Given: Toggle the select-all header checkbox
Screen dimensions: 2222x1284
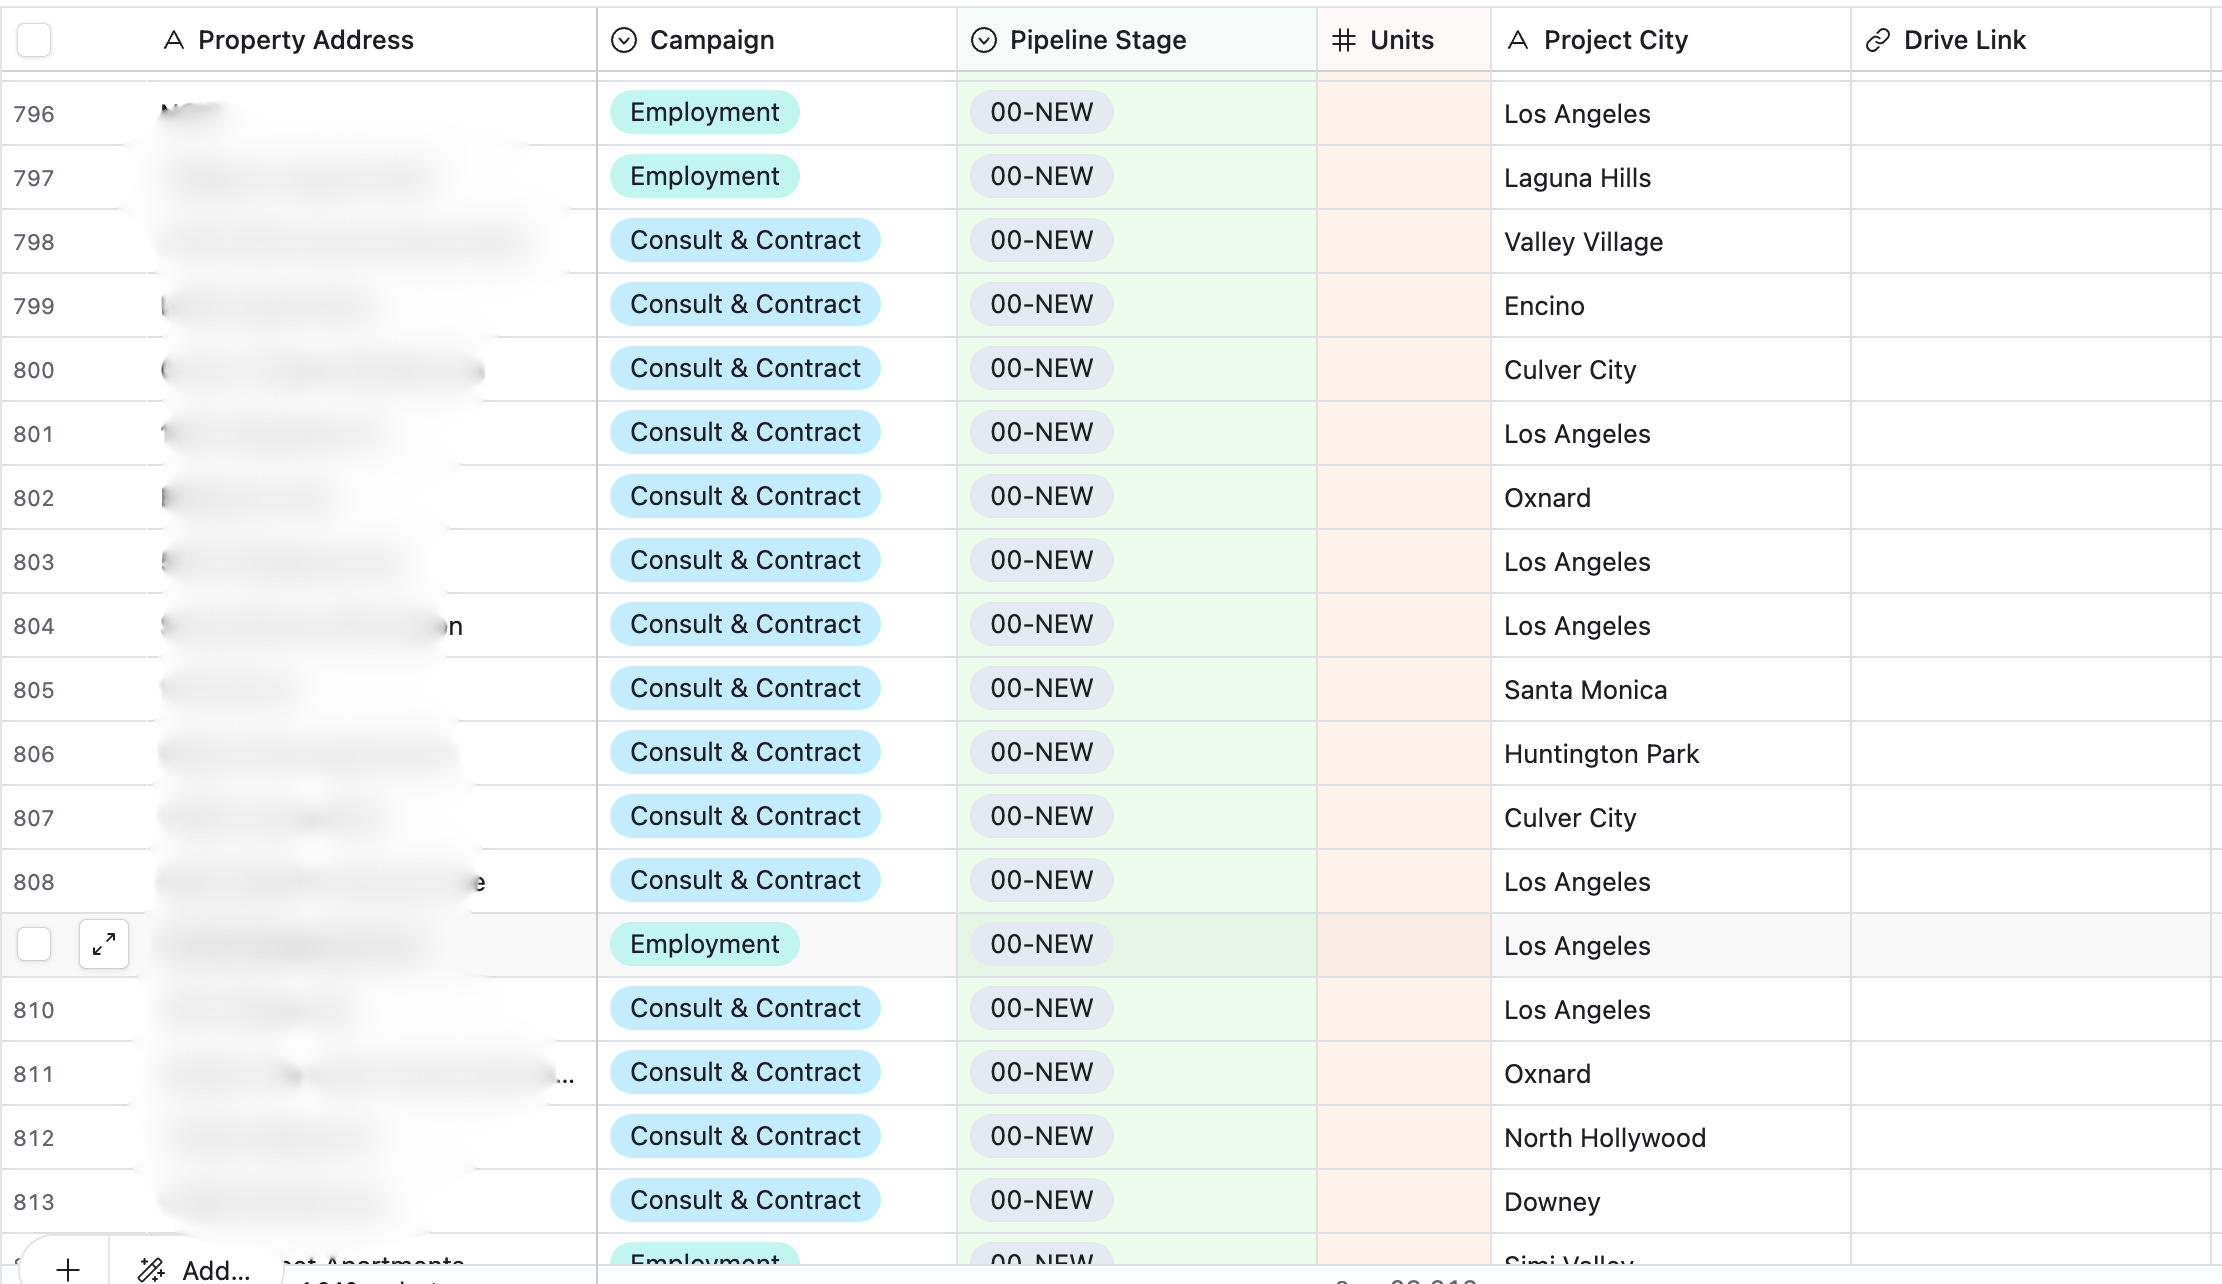Looking at the screenshot, I should (34, 40).
